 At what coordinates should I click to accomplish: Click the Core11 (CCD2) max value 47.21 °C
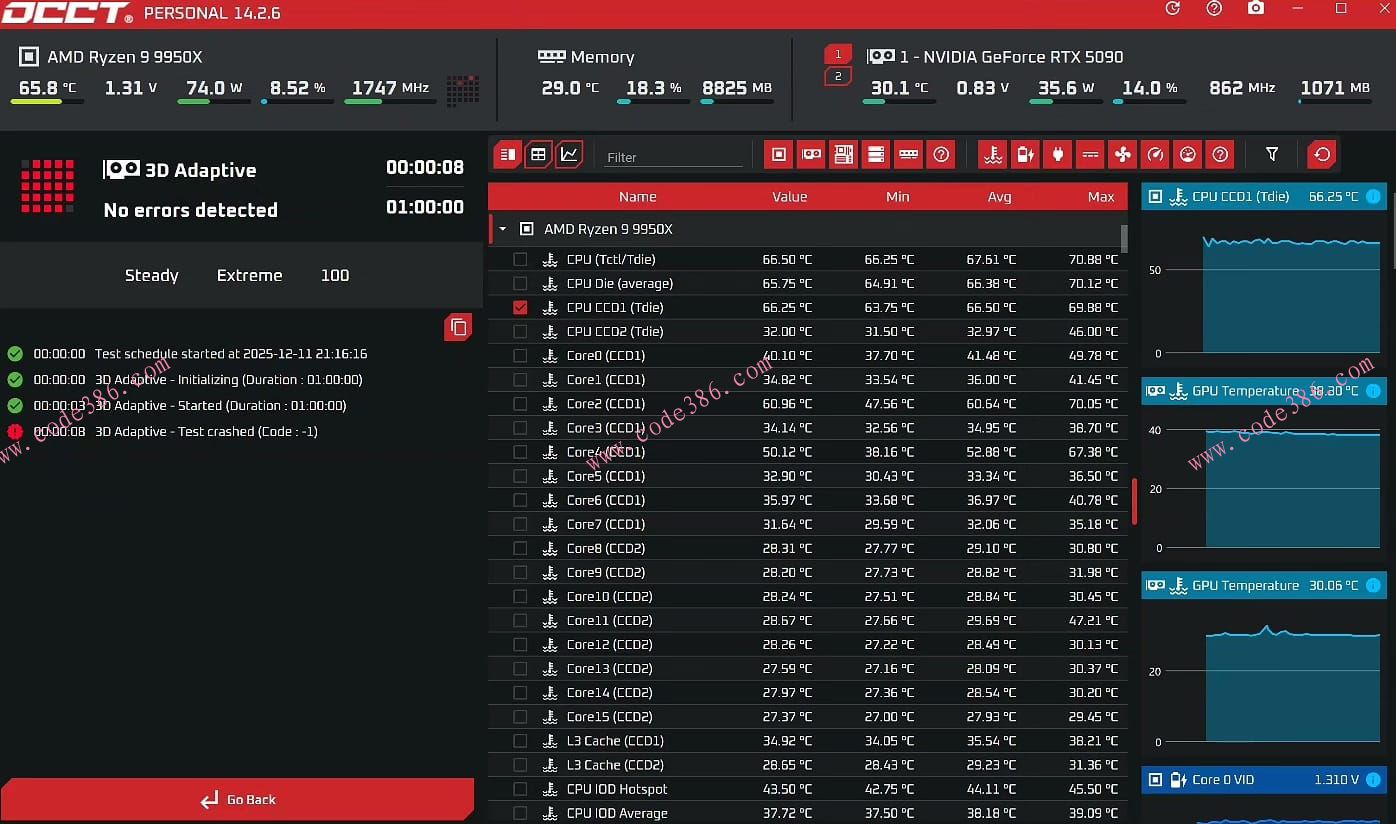(1093, 621)
